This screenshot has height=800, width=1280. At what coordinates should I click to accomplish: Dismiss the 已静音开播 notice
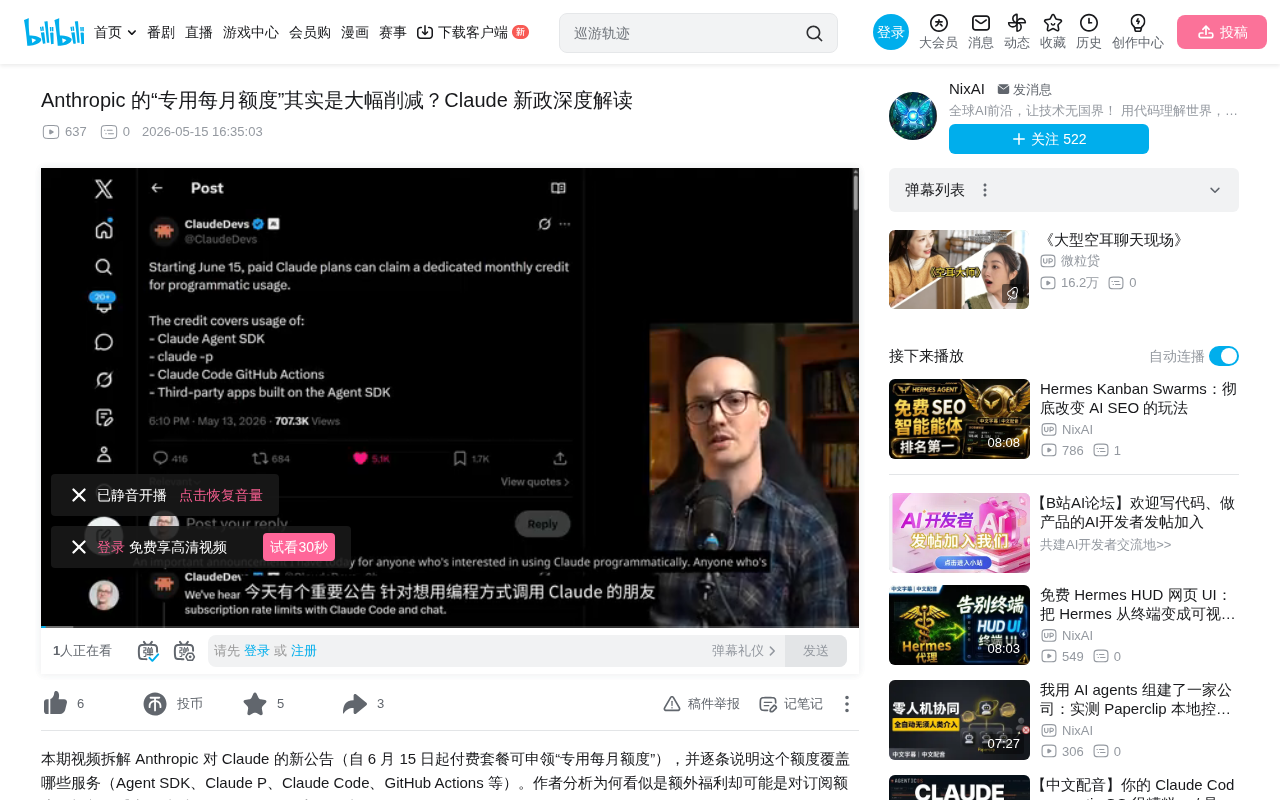(x=79, y=495)
